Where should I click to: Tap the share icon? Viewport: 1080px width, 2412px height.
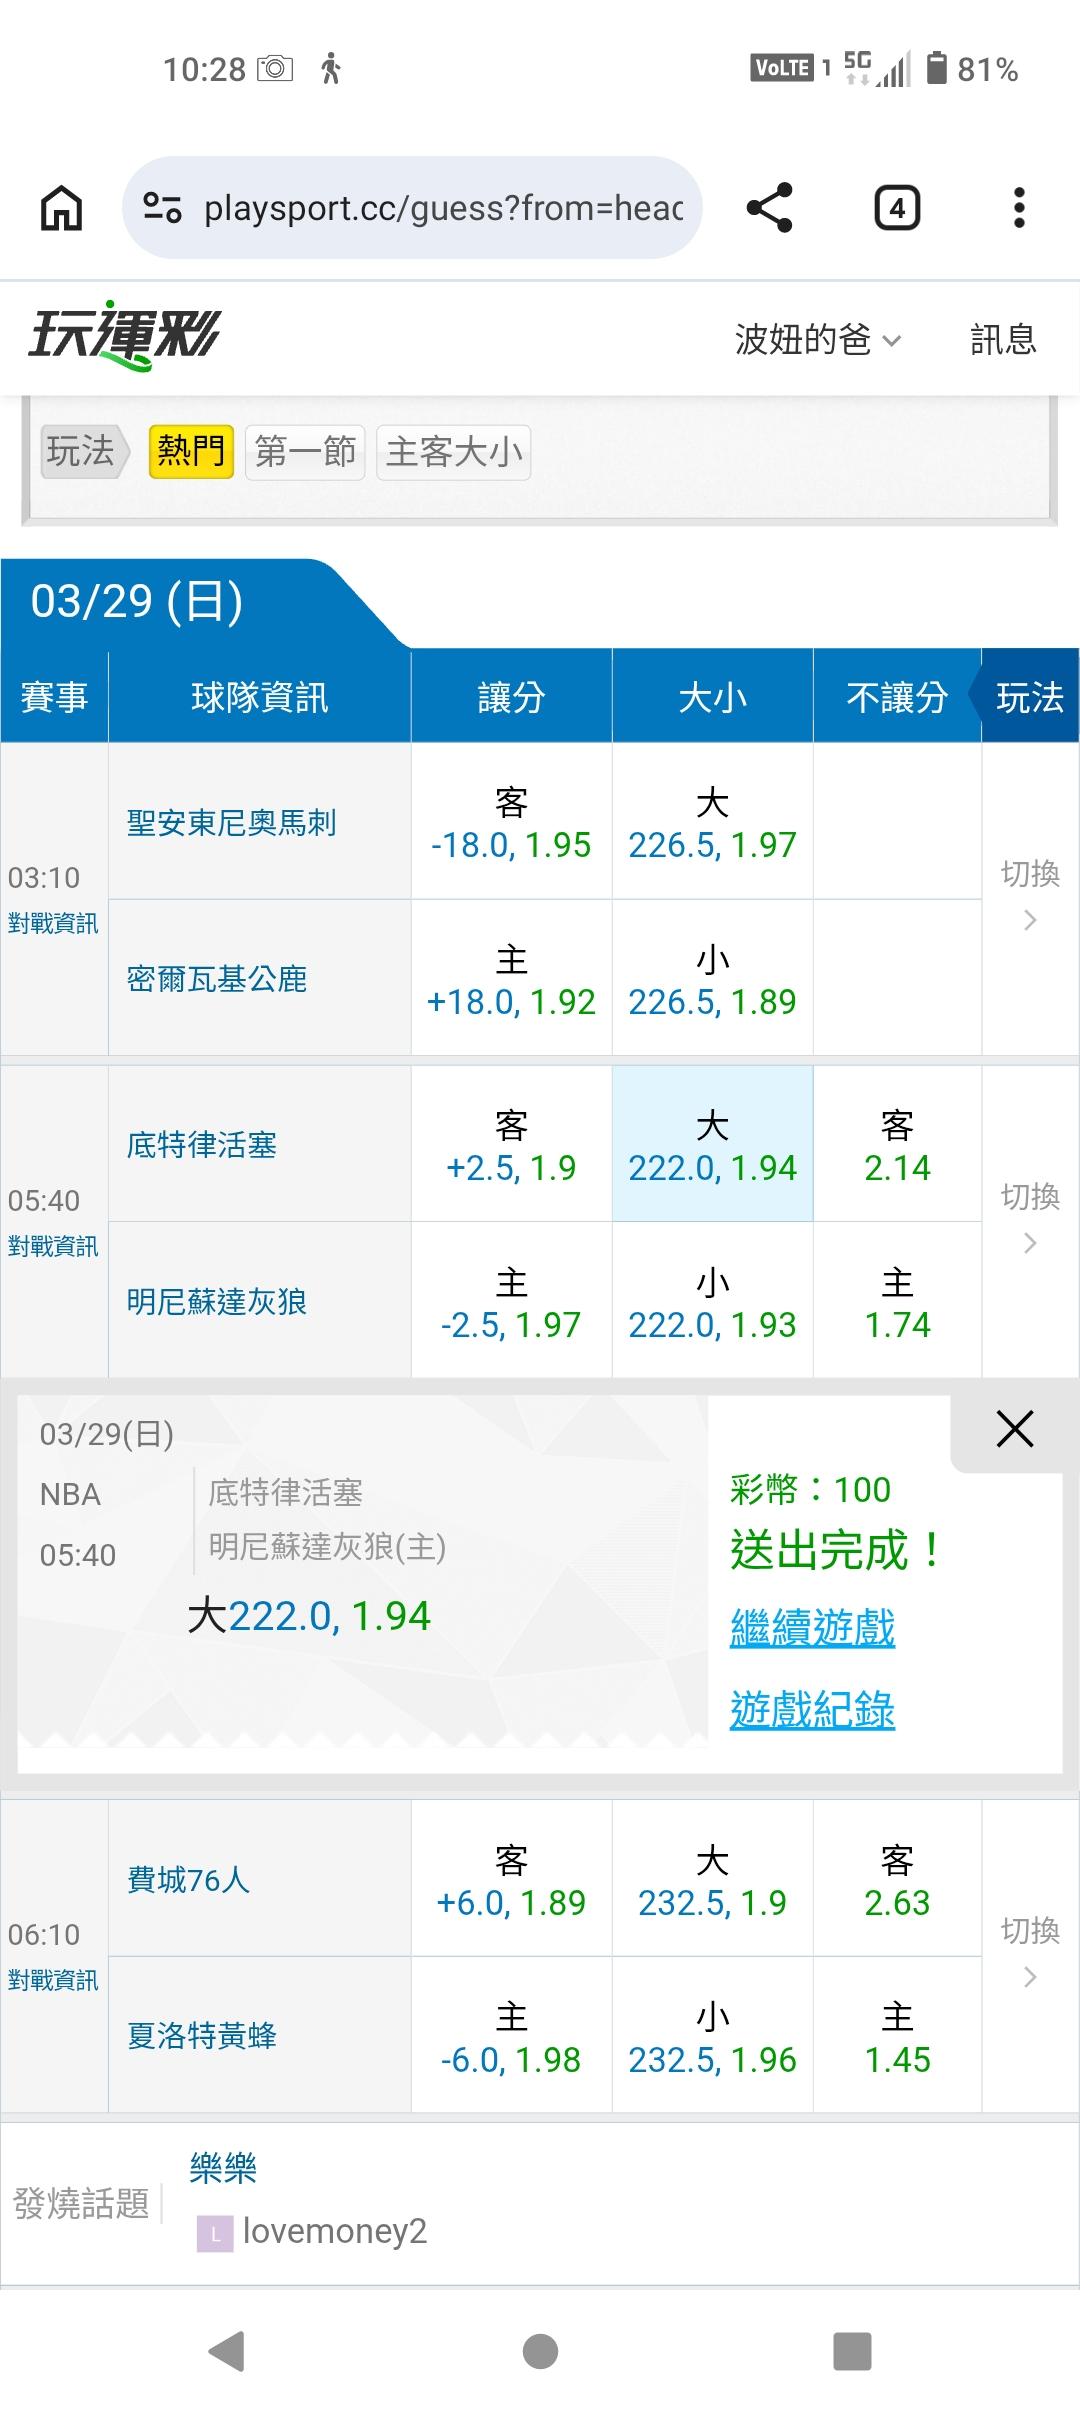point(769,208)
